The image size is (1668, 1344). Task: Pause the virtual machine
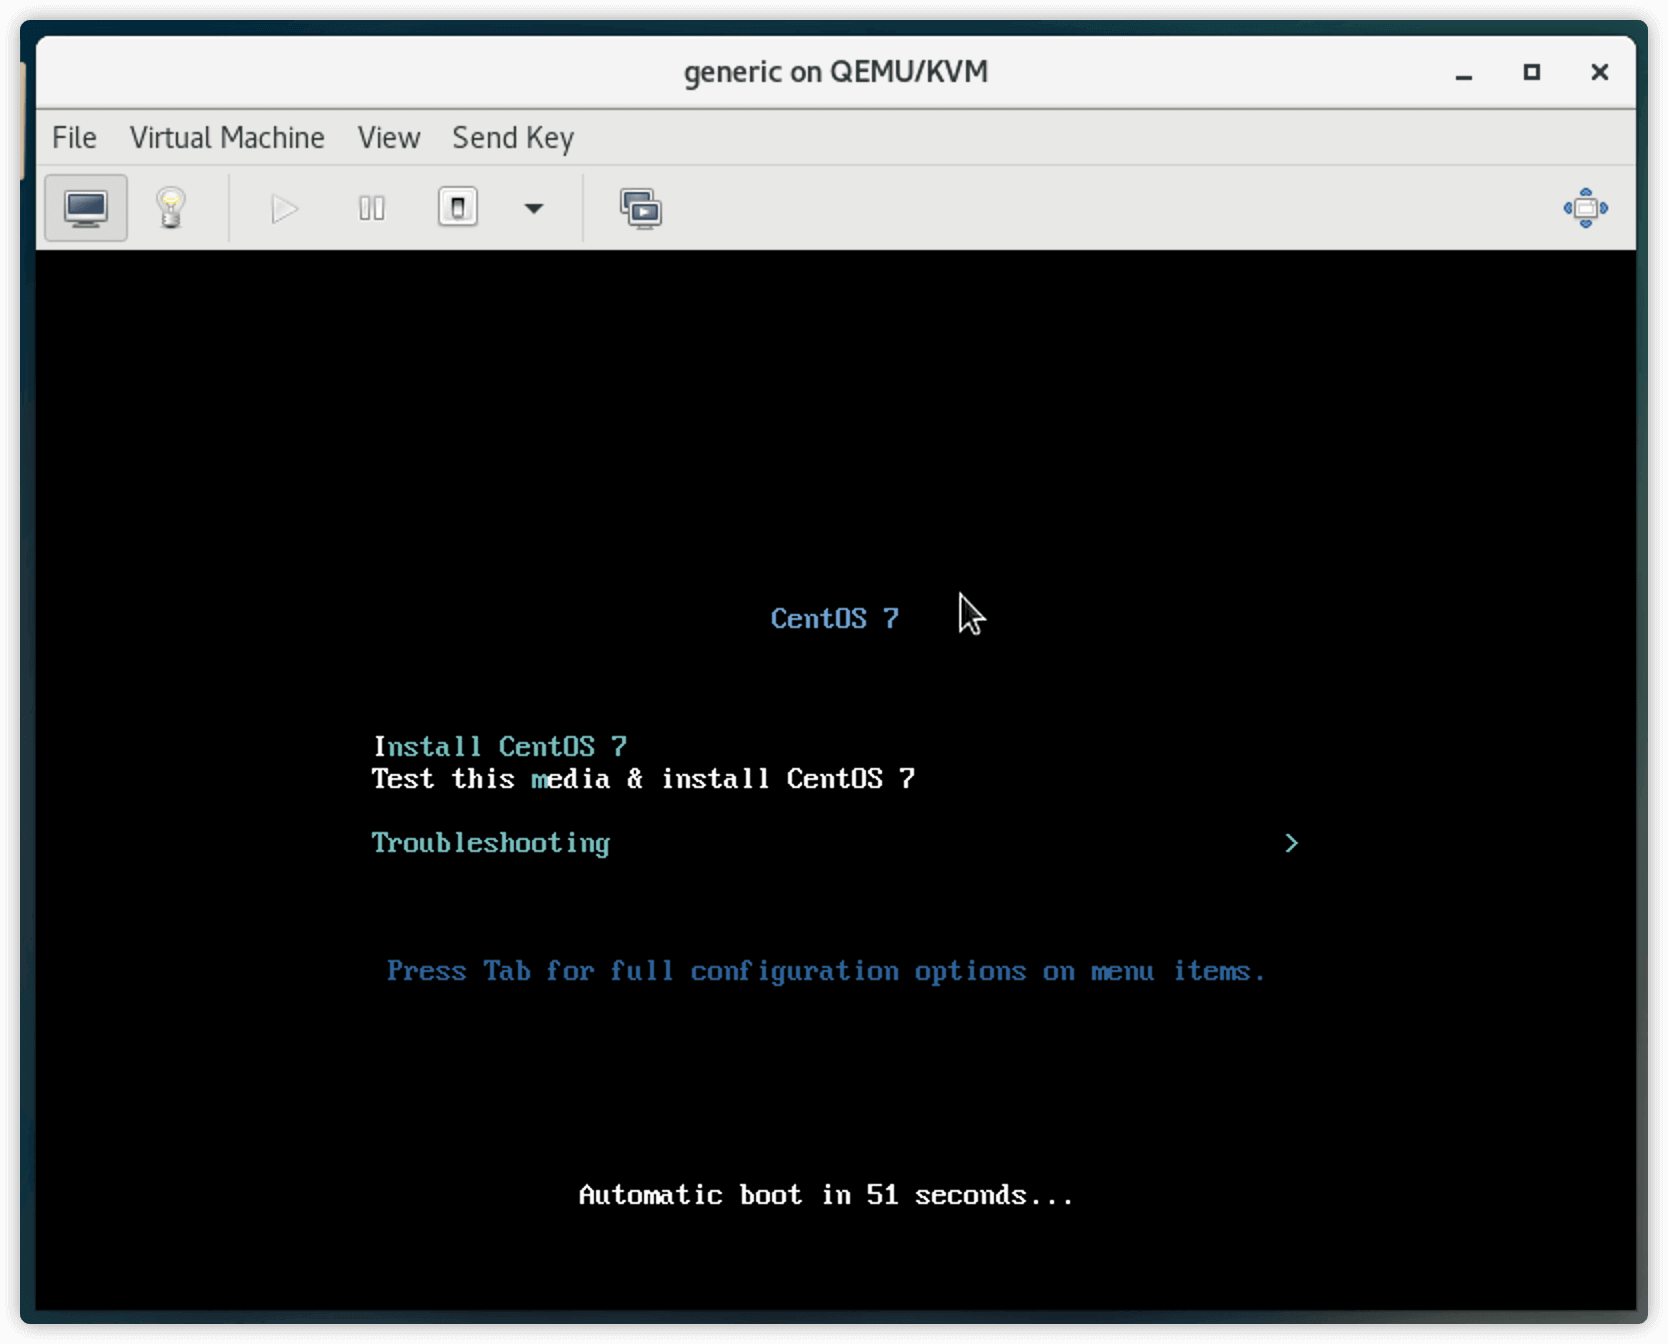372,208
